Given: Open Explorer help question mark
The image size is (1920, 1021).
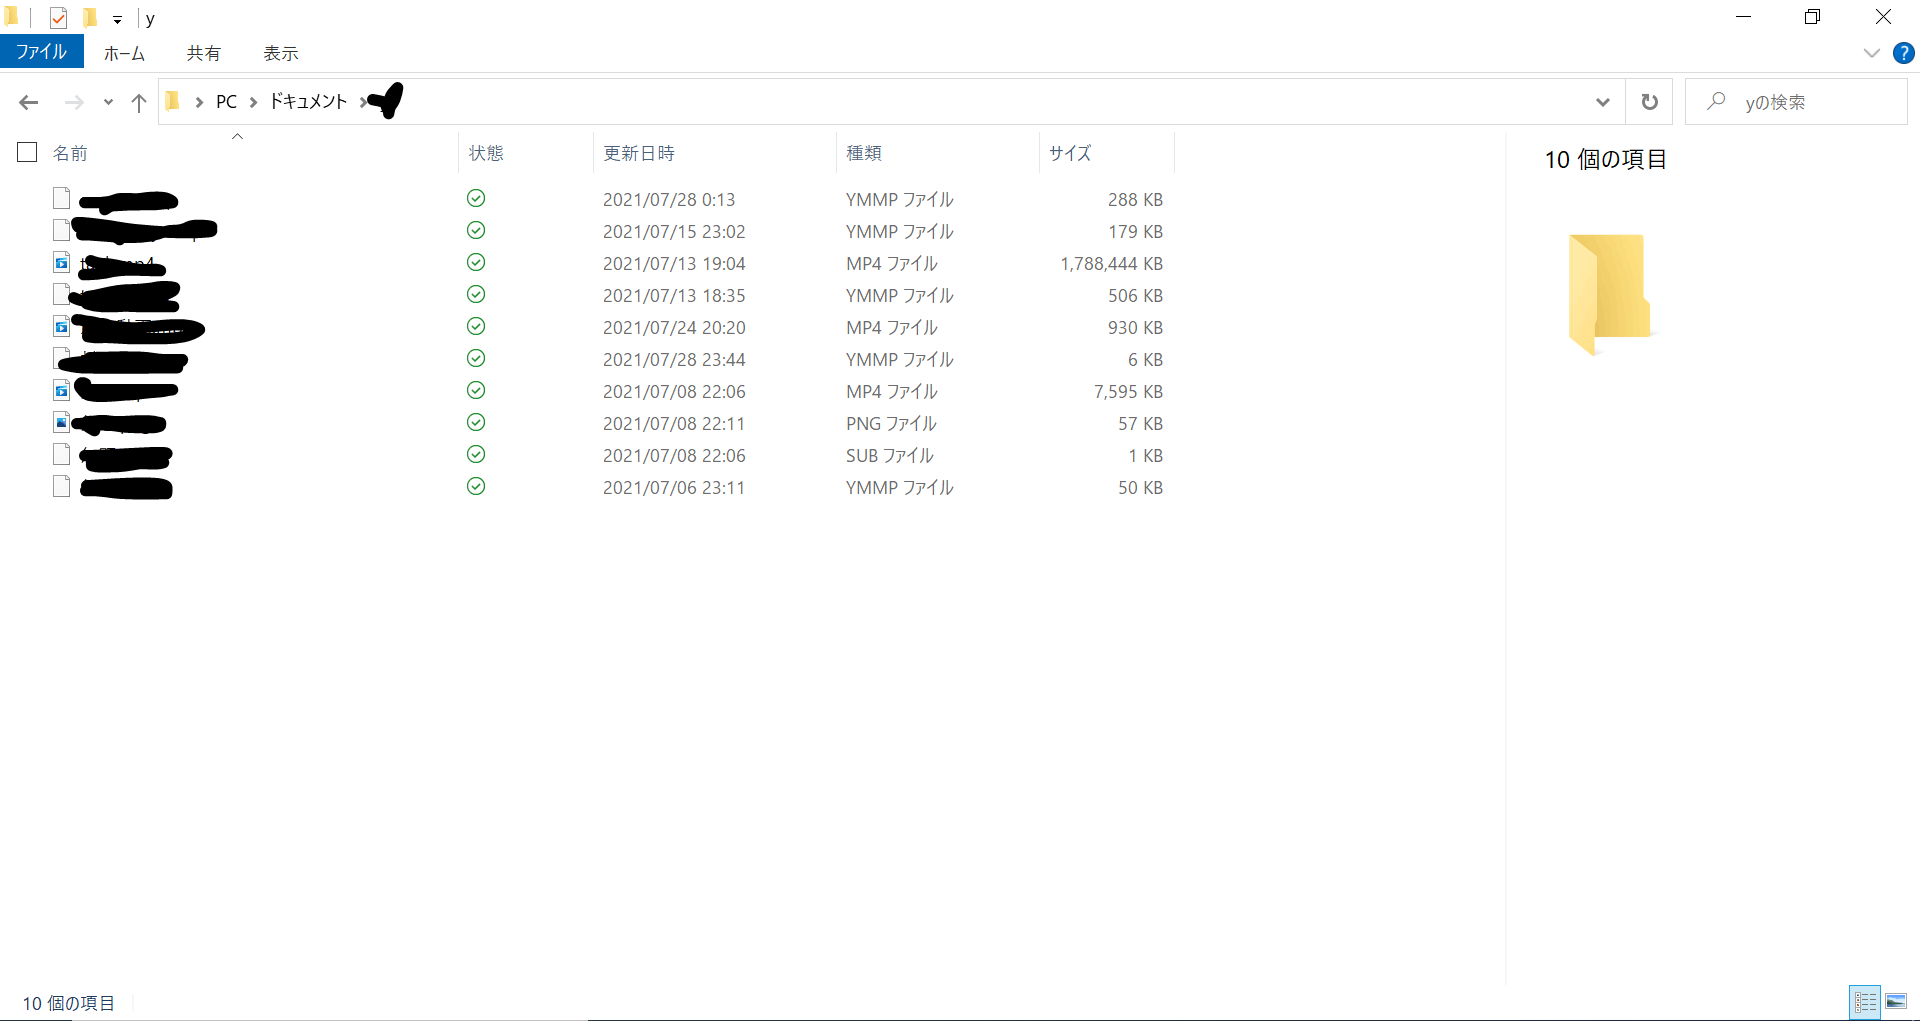Looking at the screenshot, I should [x=1904, y=53].
